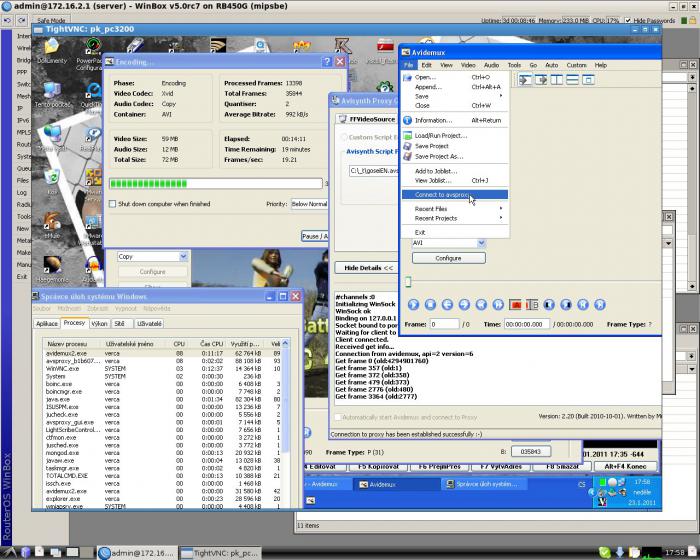
Task: Choose Exit from the File menu
Action: (454, 232)
